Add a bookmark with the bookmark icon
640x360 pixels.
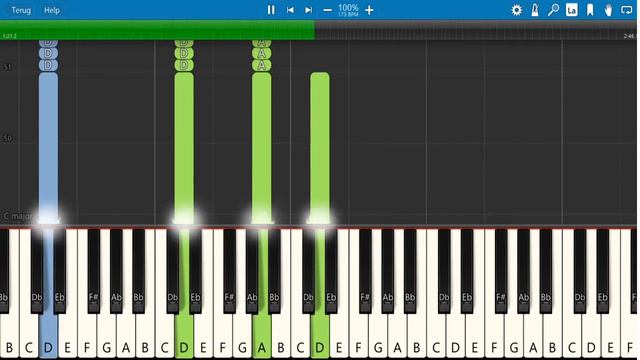590,10
